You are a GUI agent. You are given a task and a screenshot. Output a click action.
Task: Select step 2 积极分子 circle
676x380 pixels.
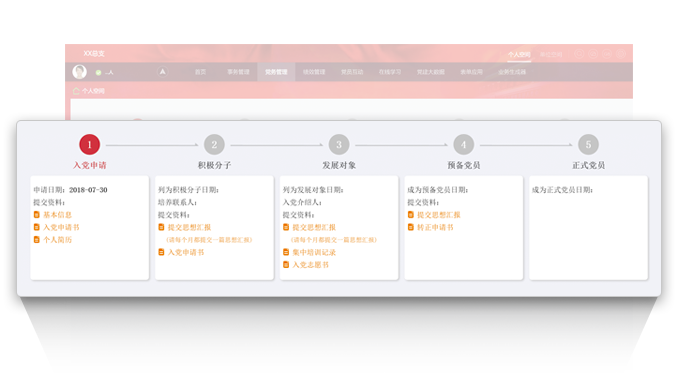[x=214, y=144]
